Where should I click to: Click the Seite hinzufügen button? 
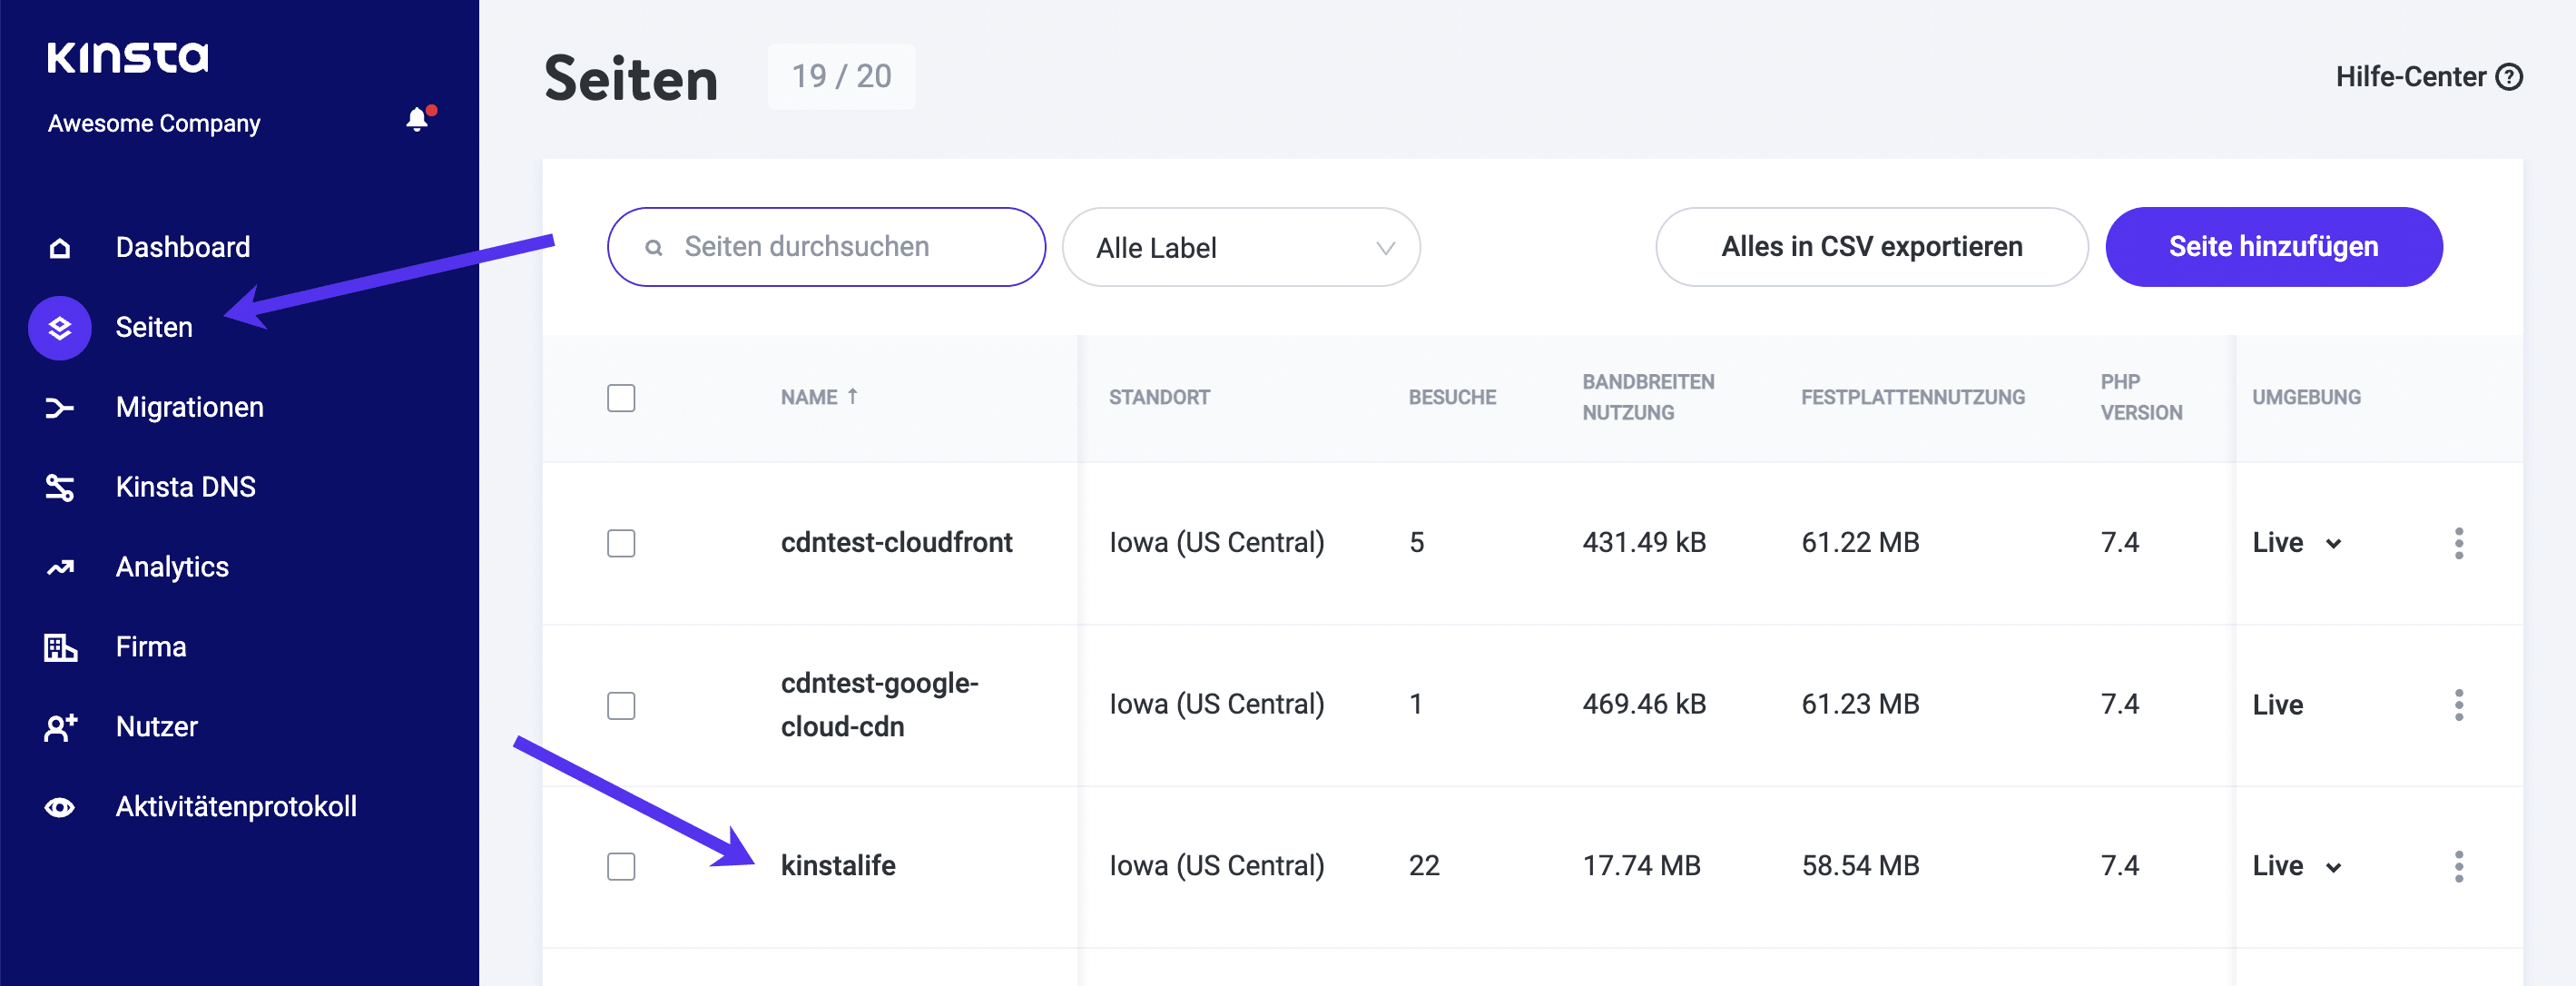tap(2273, 247)
